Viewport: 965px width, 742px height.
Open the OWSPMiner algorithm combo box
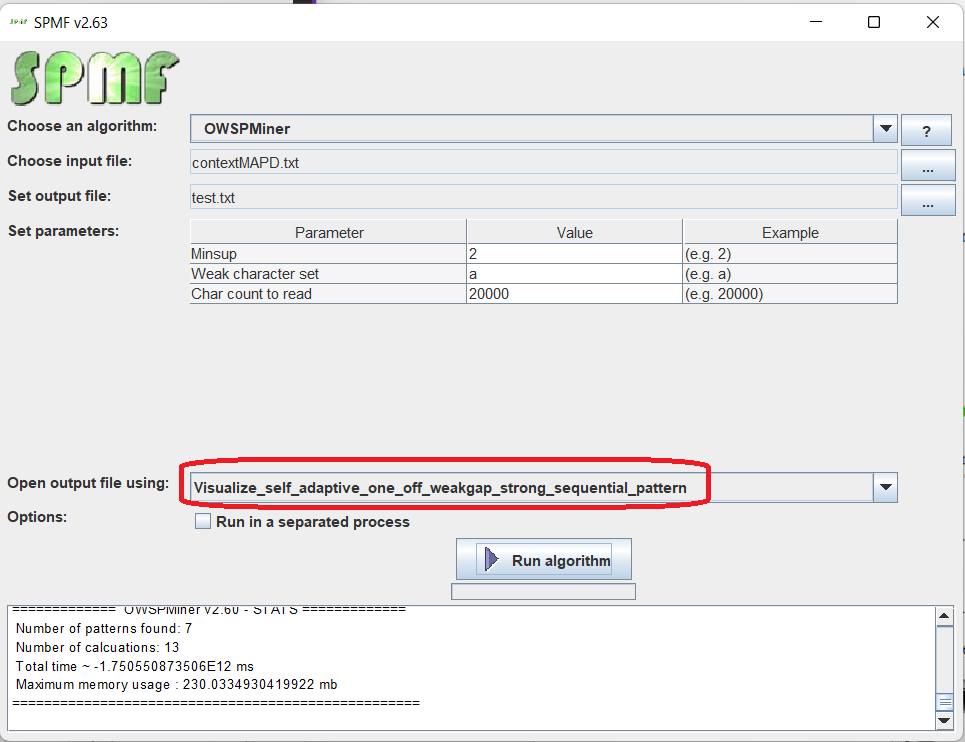[x=530, y=129]
